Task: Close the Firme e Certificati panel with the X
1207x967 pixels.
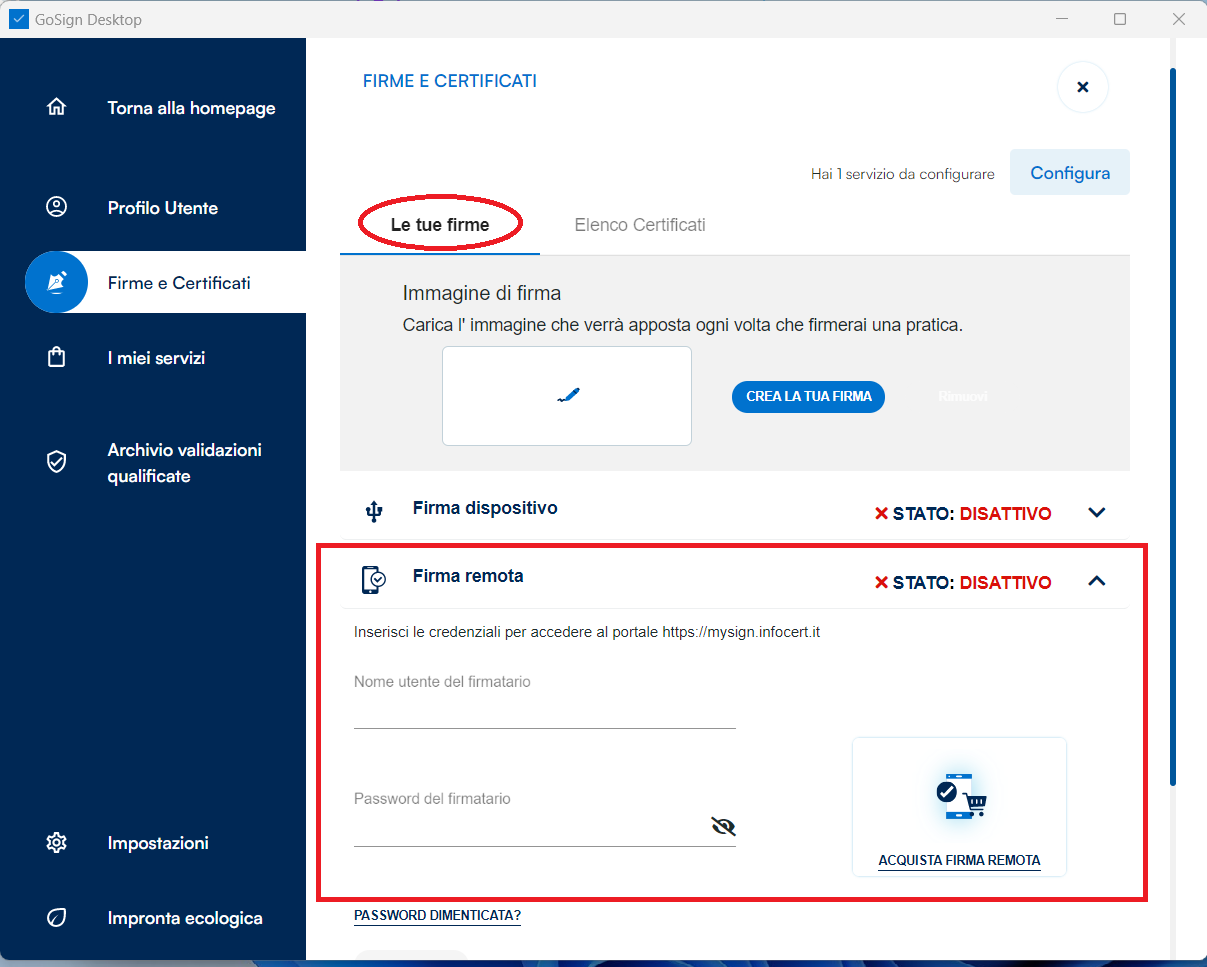Action: point(1082,87)
